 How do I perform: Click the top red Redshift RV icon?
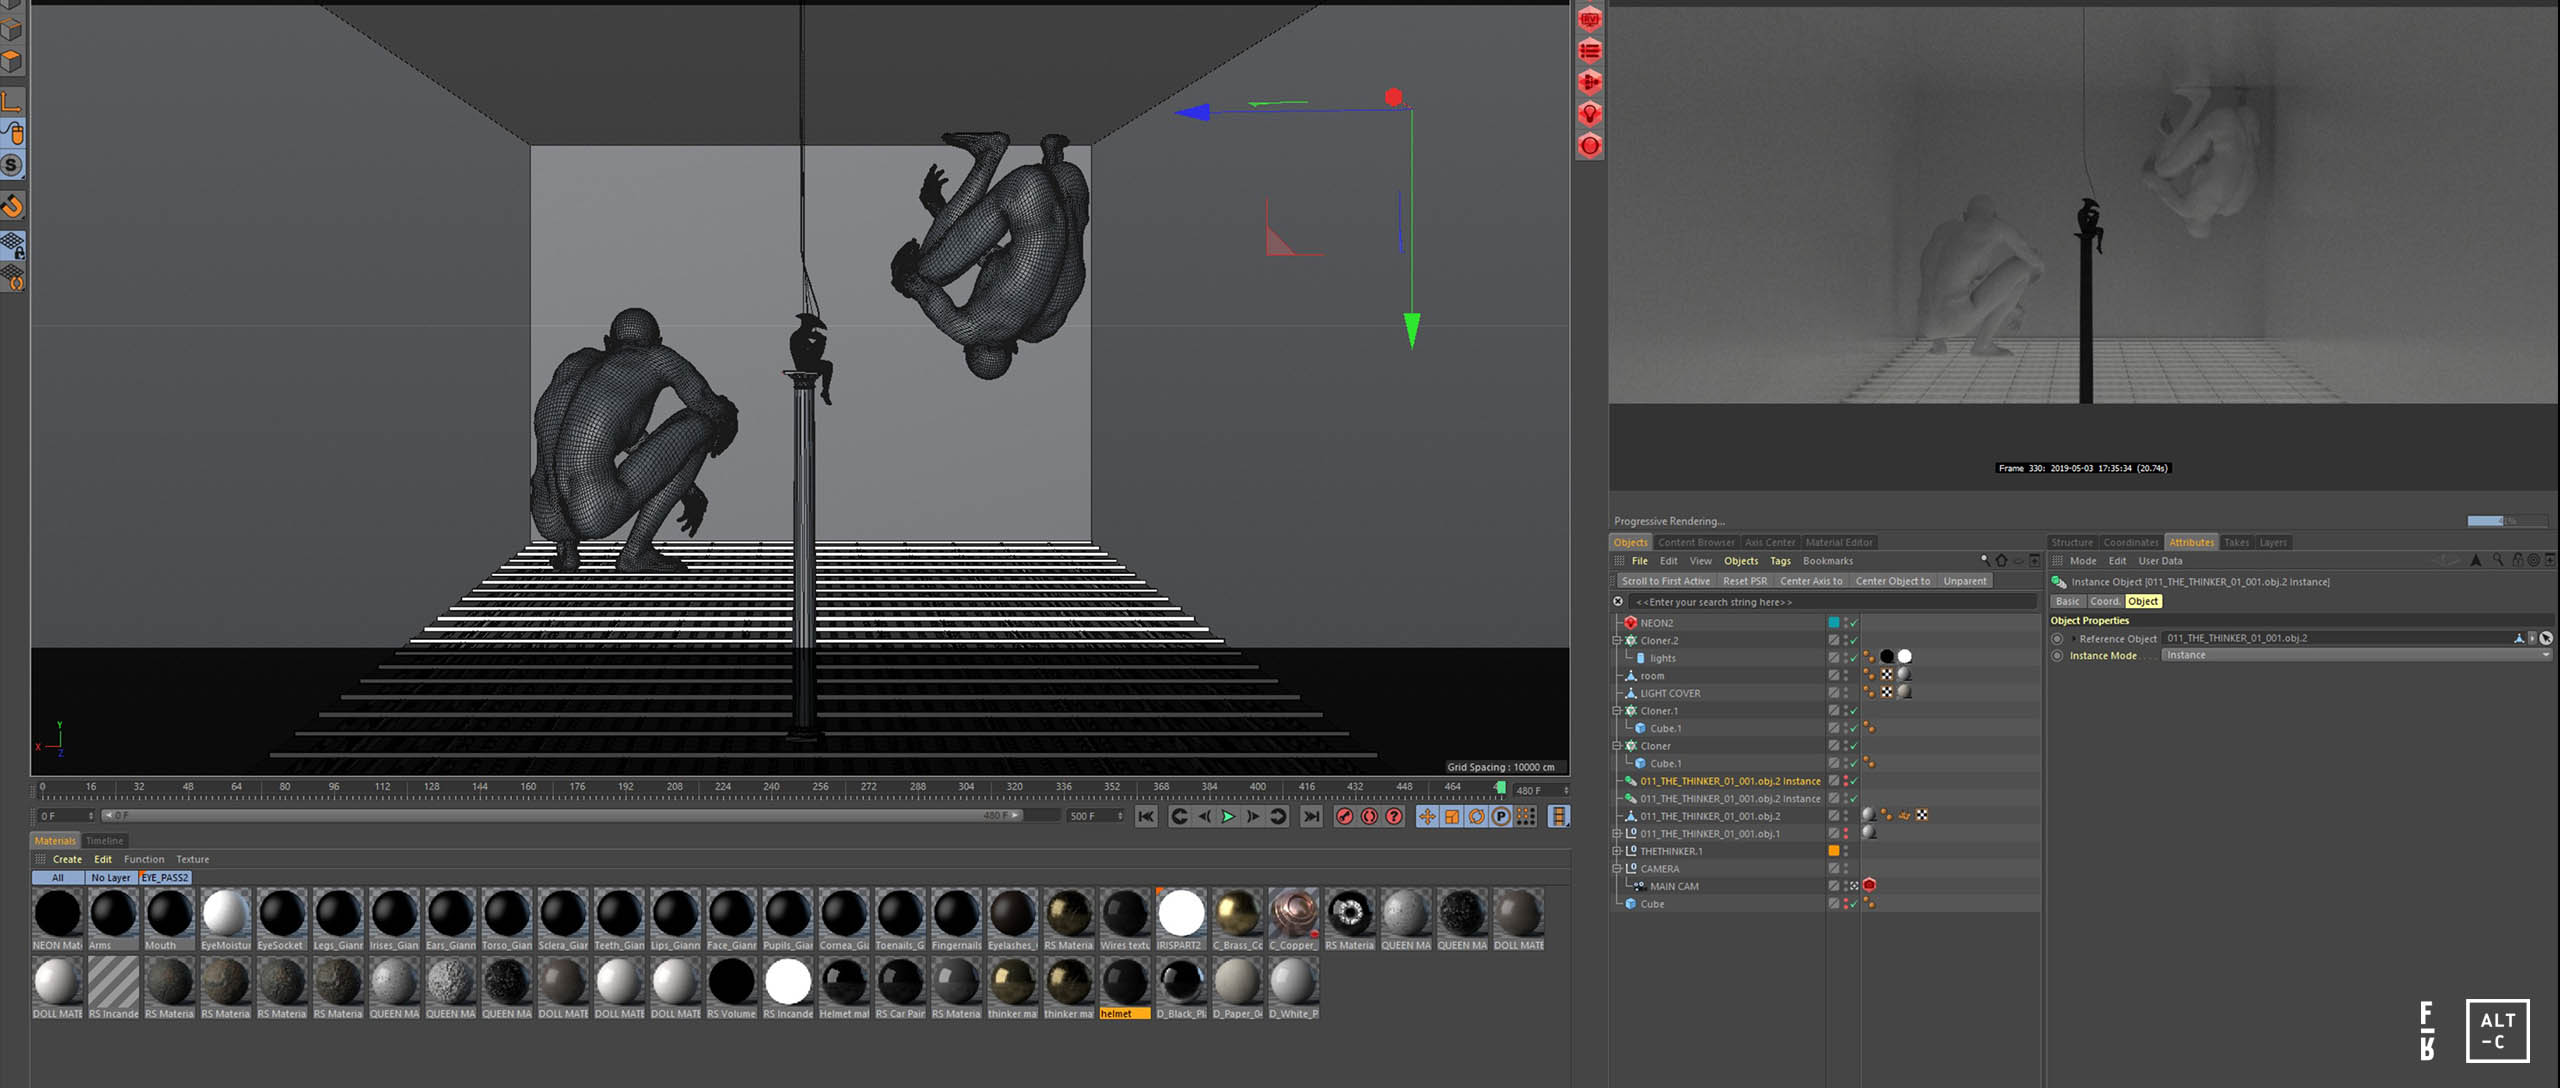(x=1590, y=19)
